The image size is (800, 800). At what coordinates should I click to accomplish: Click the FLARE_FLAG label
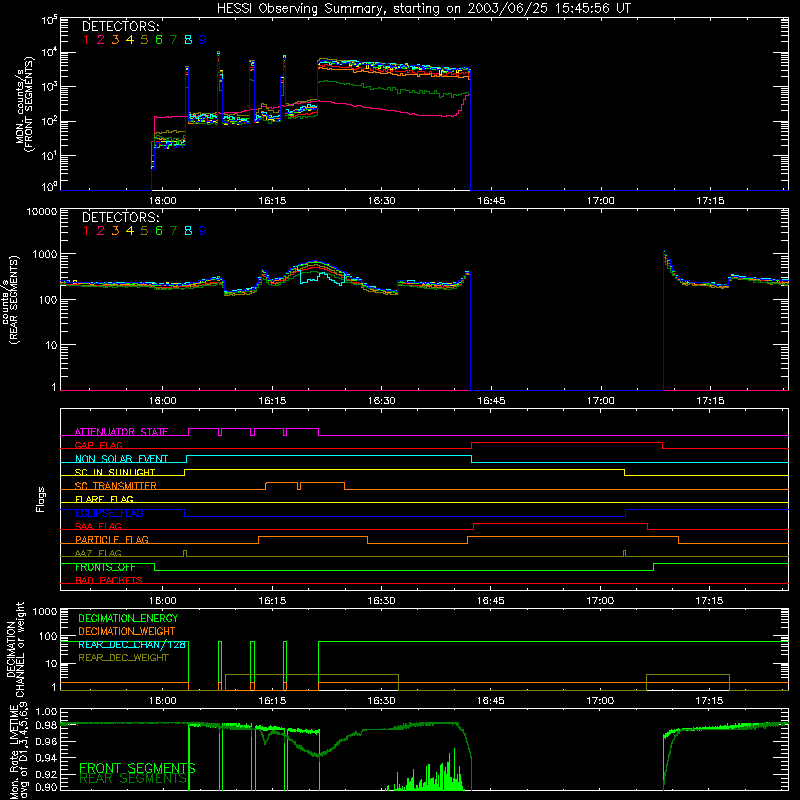pyautogui.click(x=104, y=499)
